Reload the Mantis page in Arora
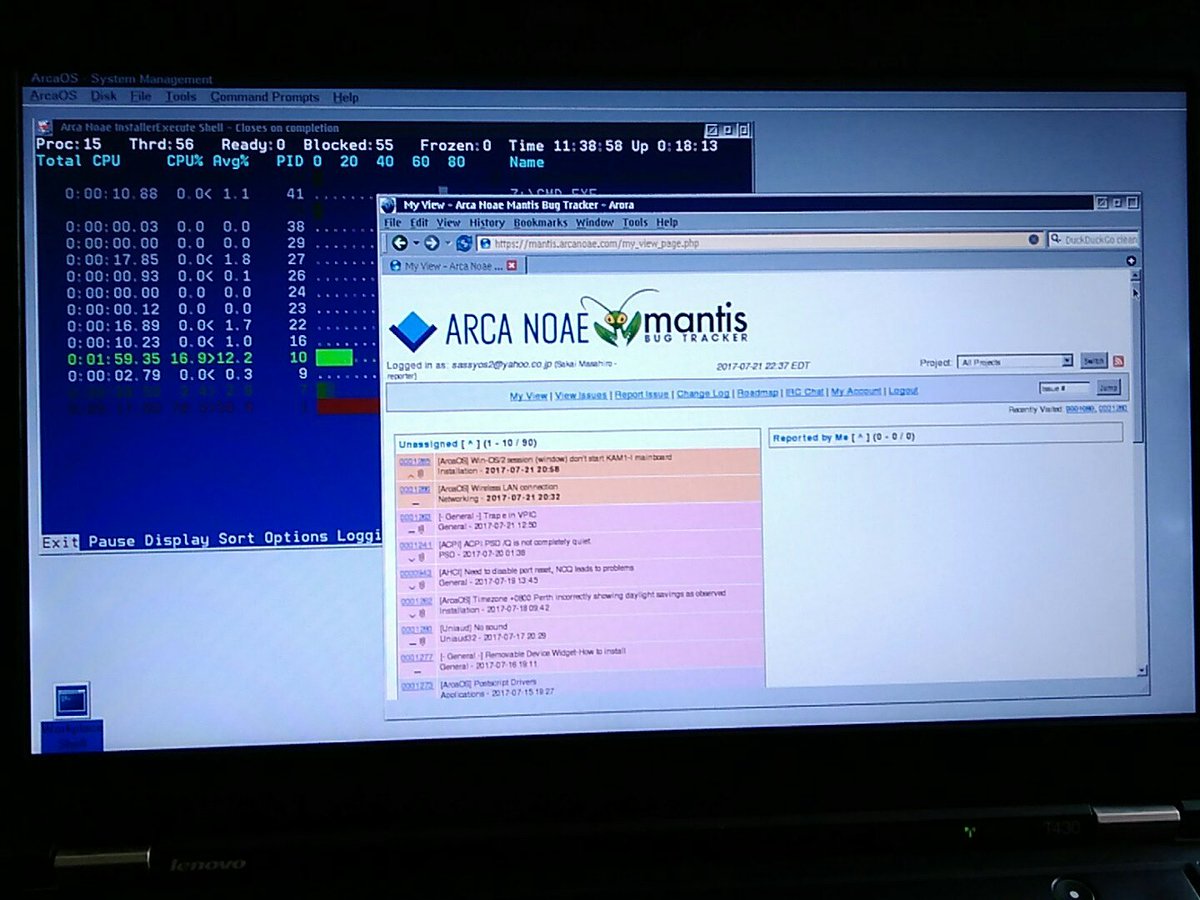 pyautogui.click(x=464, y=243)
